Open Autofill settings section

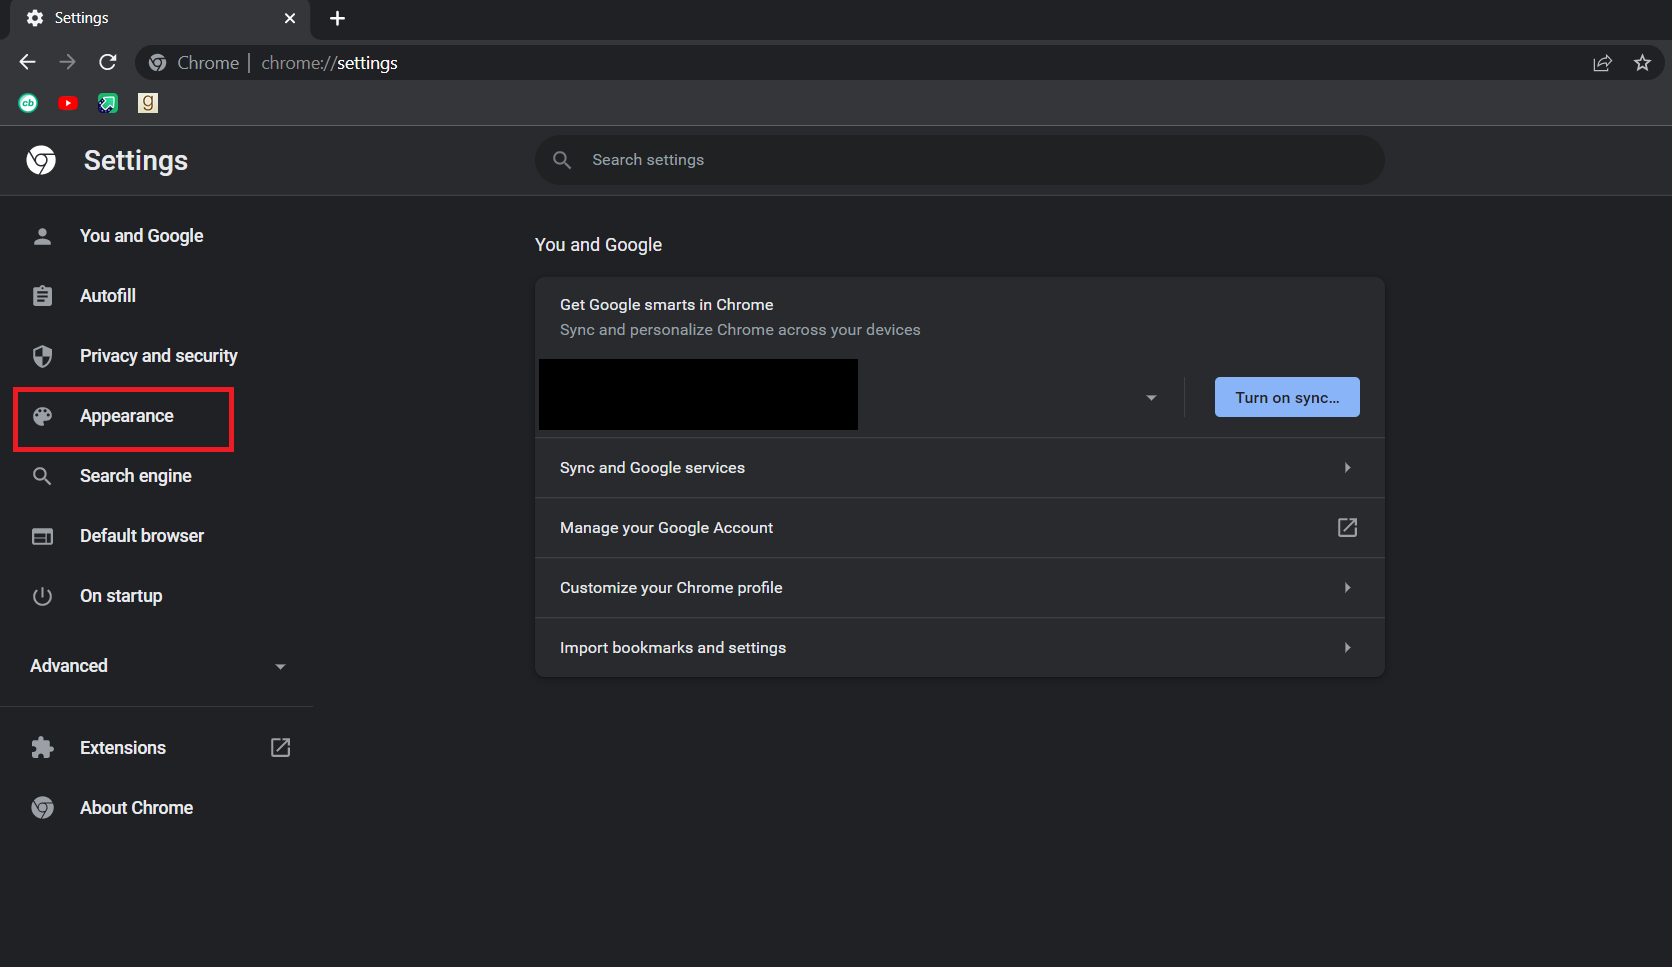[x=108, y=296]
